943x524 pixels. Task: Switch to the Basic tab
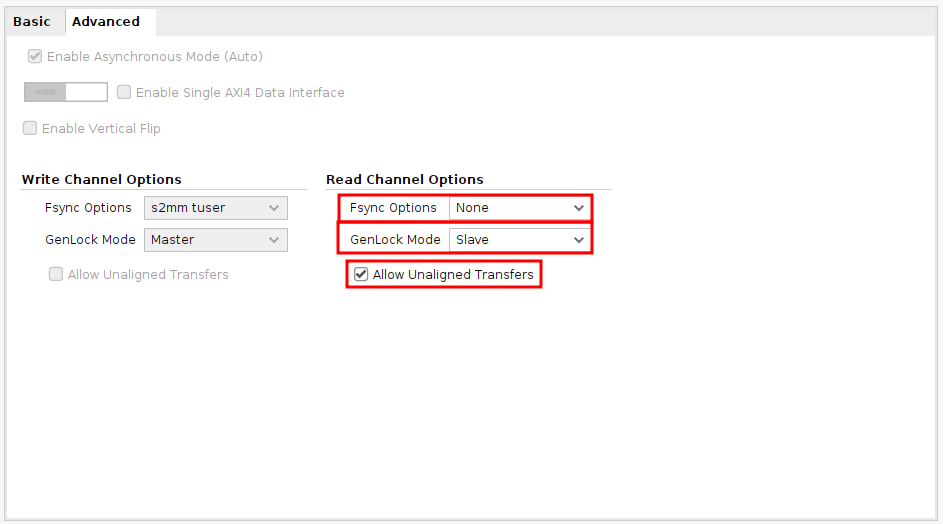(x=31, y=21)
